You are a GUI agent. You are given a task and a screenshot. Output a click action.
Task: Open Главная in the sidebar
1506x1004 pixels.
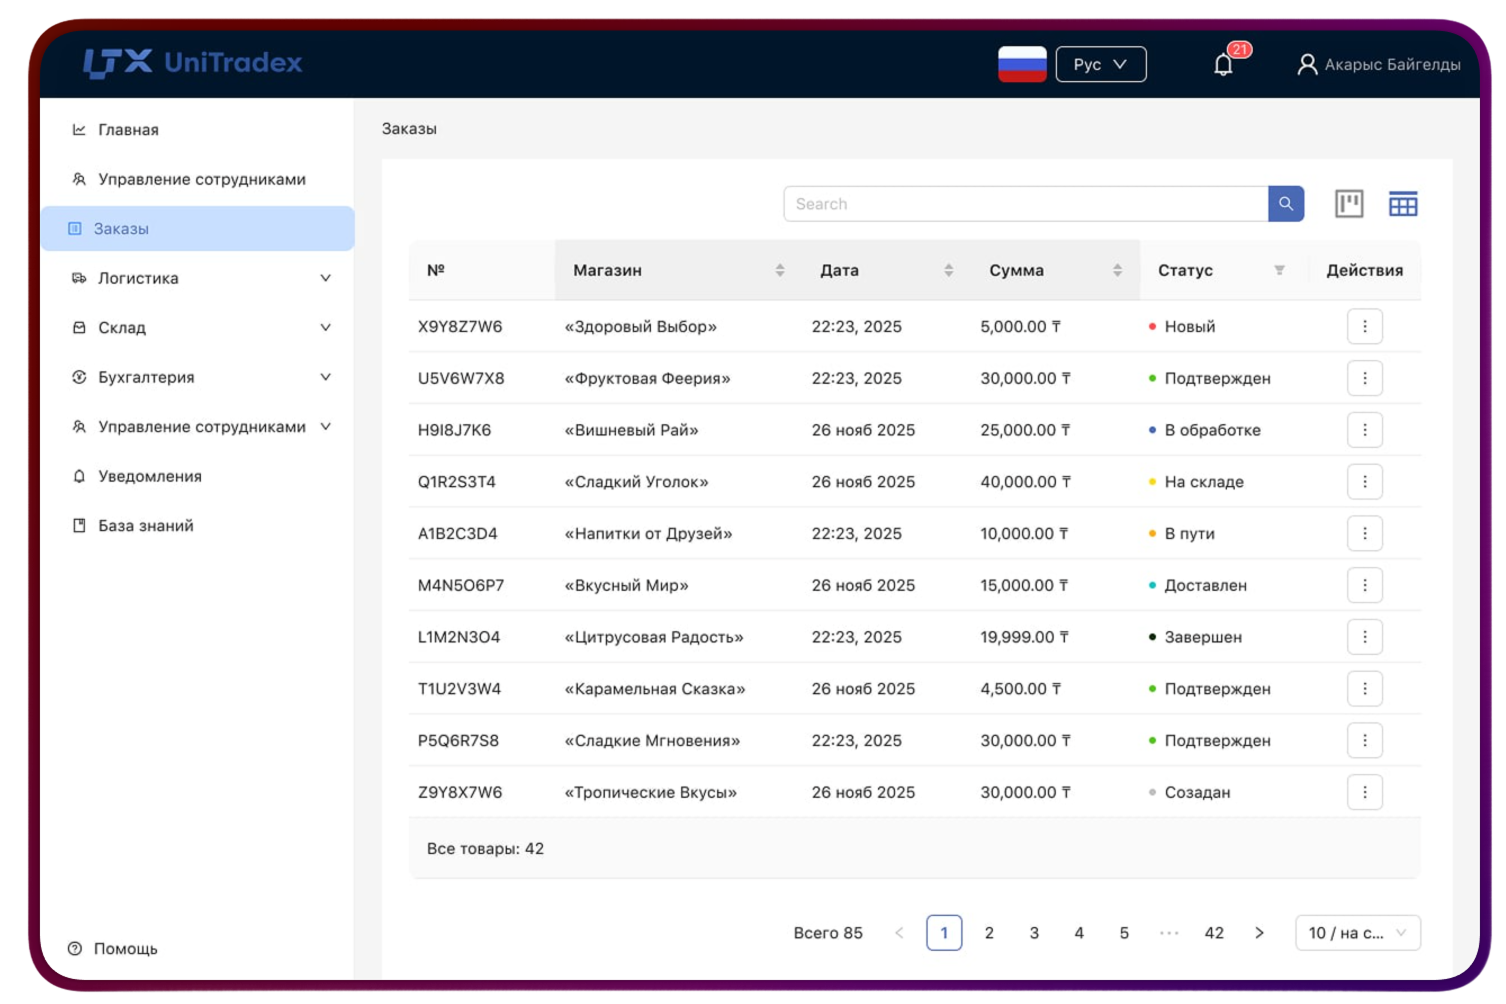(128, 130)
